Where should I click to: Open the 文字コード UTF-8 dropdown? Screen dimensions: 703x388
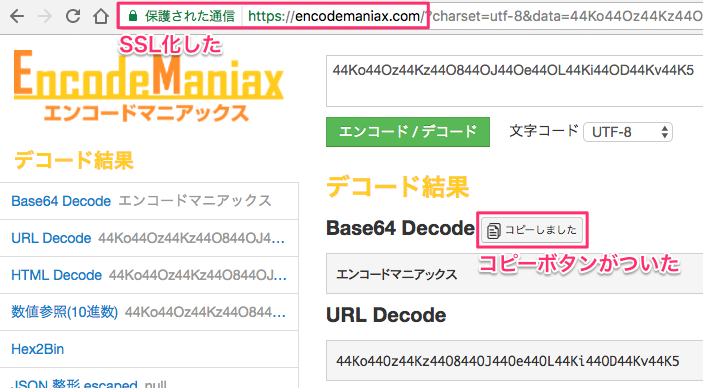pos(628,132)
